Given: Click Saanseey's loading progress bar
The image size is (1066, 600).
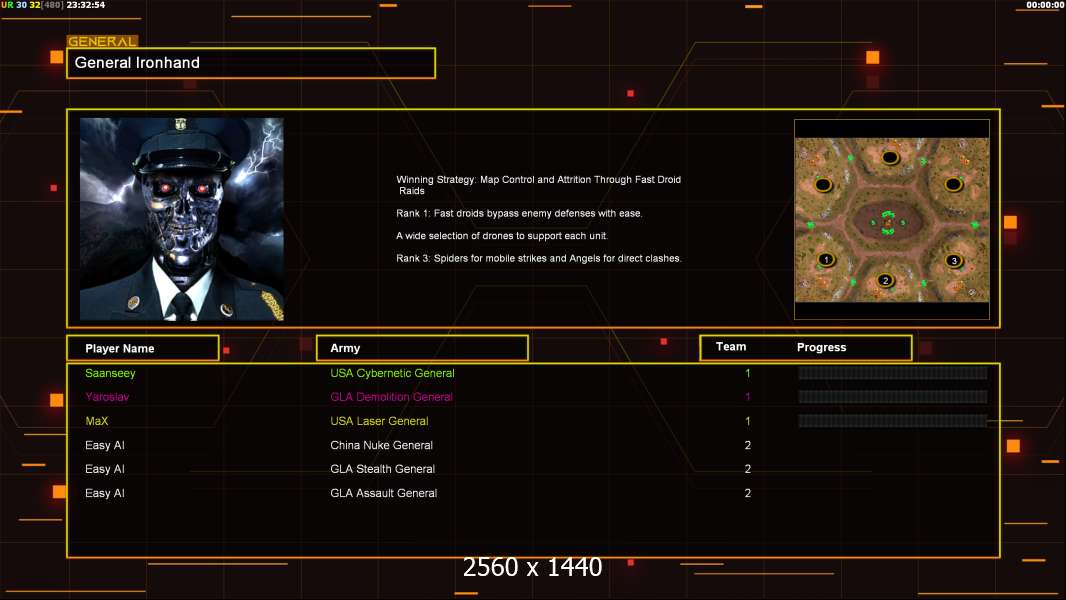Looking at the screenshot, I should pos(893,372).
